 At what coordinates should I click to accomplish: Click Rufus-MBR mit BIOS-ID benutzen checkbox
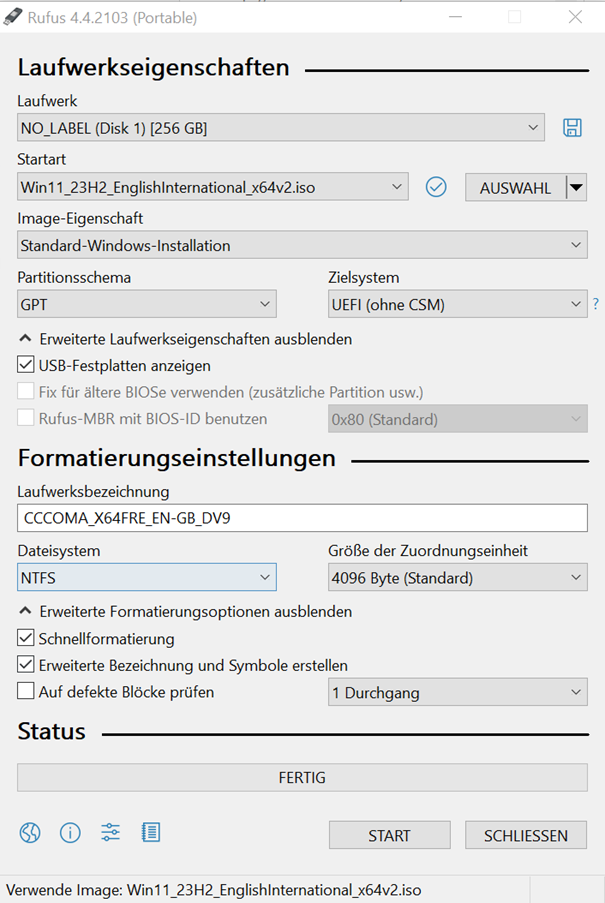pos(25,418)
